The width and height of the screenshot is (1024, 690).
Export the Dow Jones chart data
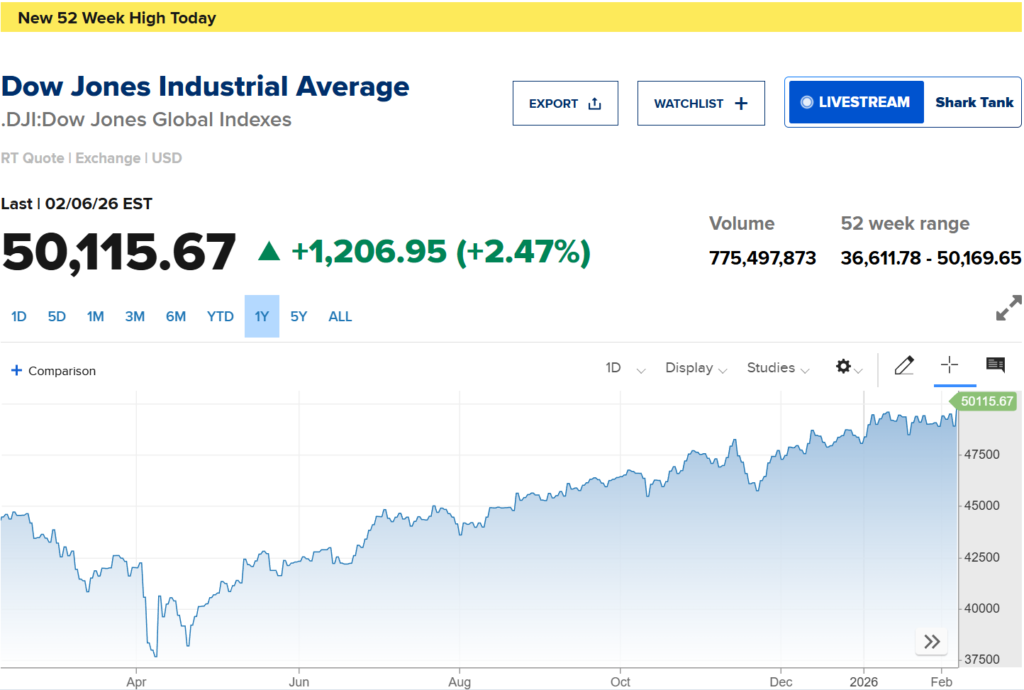click(565, 103)
